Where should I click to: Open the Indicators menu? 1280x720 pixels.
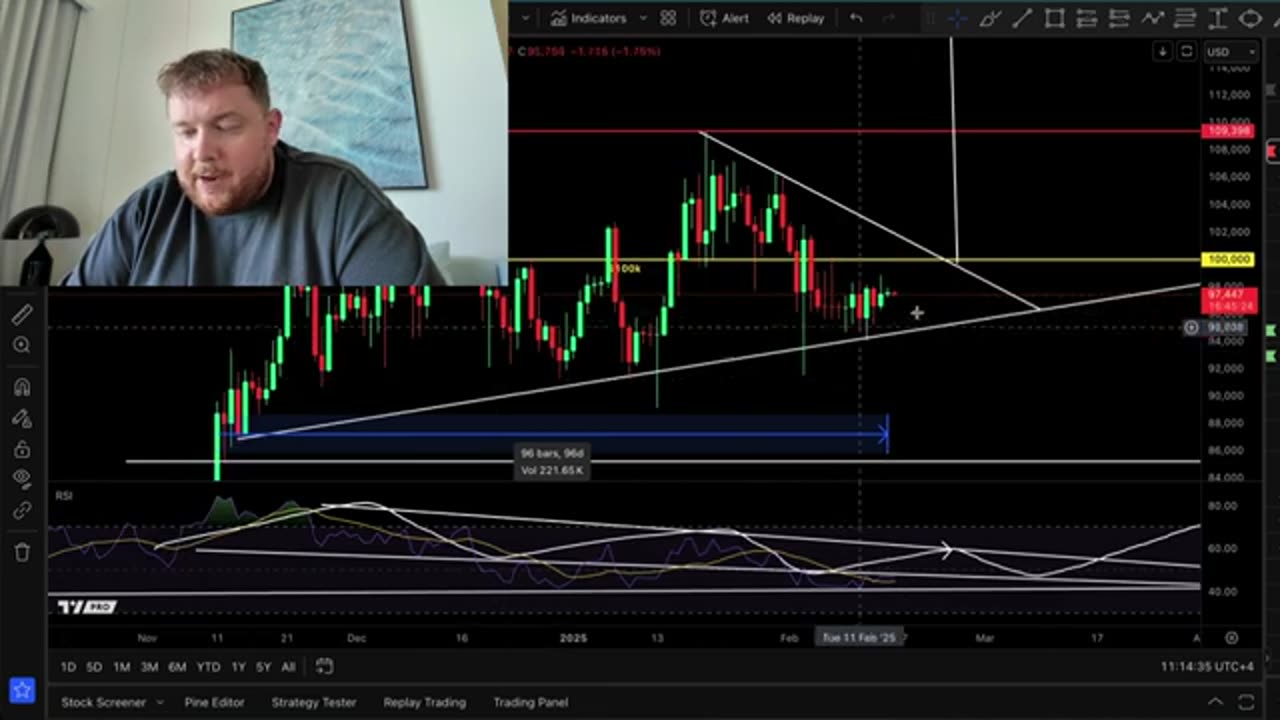pyautogui.click(x=588, y=18)
